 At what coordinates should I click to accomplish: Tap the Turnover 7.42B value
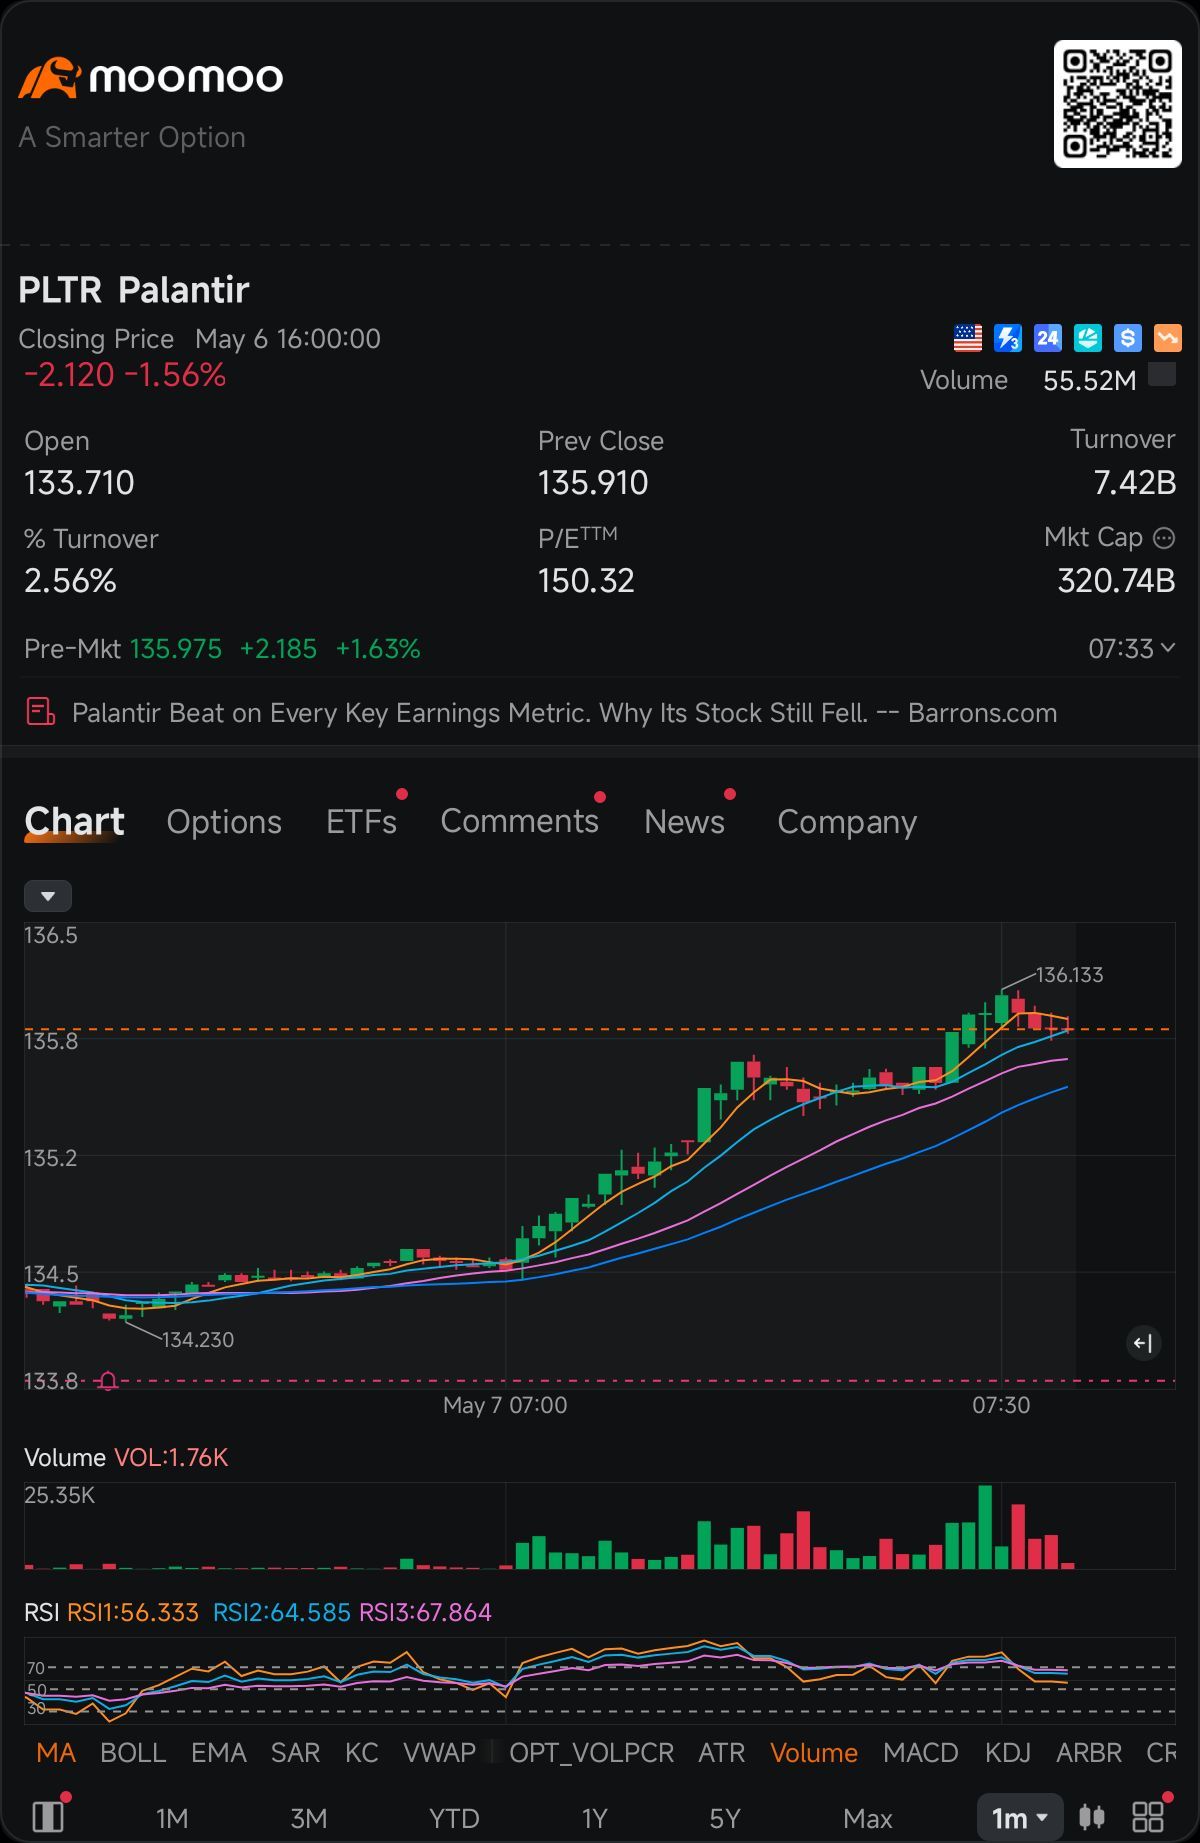[1135, 483]
